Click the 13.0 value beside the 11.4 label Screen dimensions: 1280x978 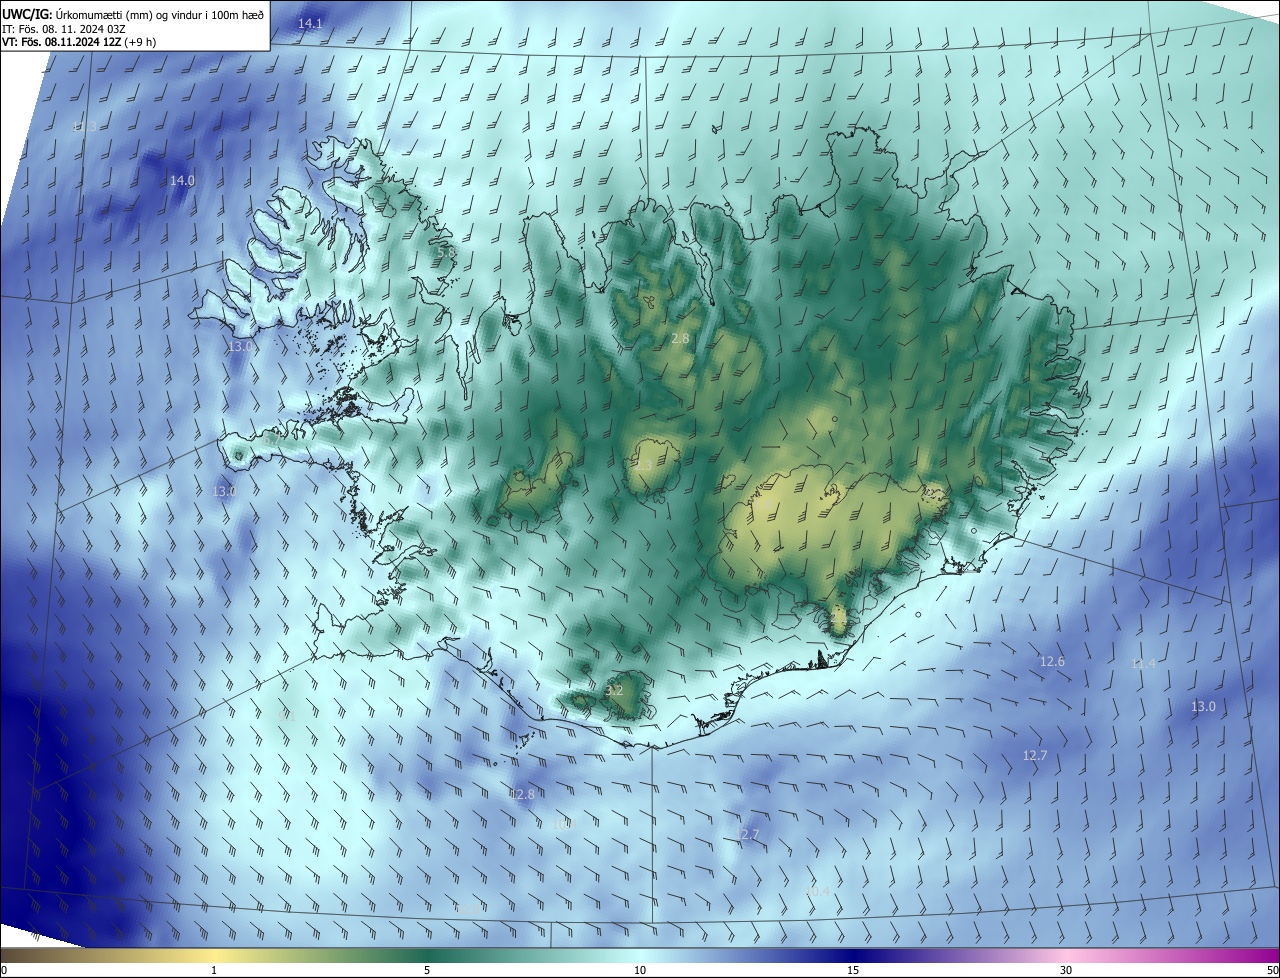1203,707
